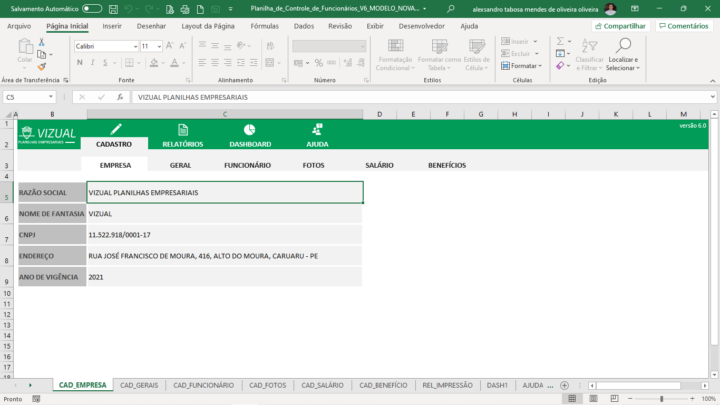
Task: Switch to CAD_FUNCIONÁRIO sheet tab
Action: click(x=203, y=385)
